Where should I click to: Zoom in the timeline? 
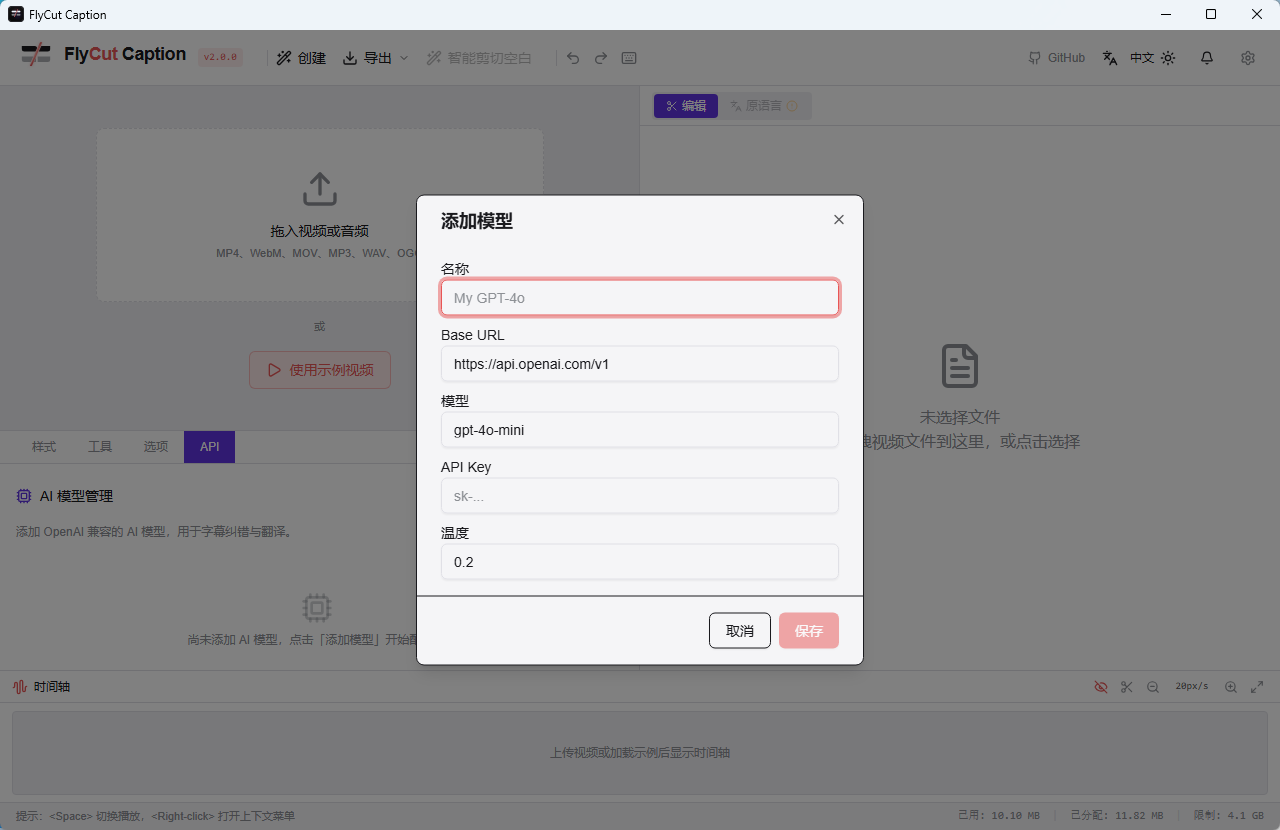coord(1231,687)
